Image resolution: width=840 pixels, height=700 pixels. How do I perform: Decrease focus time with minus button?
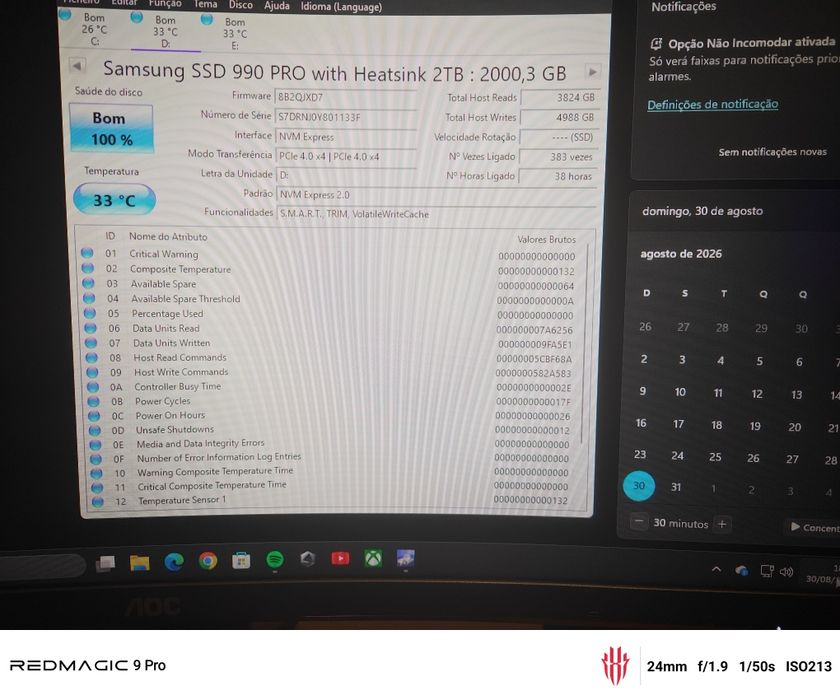click(639, 522)
